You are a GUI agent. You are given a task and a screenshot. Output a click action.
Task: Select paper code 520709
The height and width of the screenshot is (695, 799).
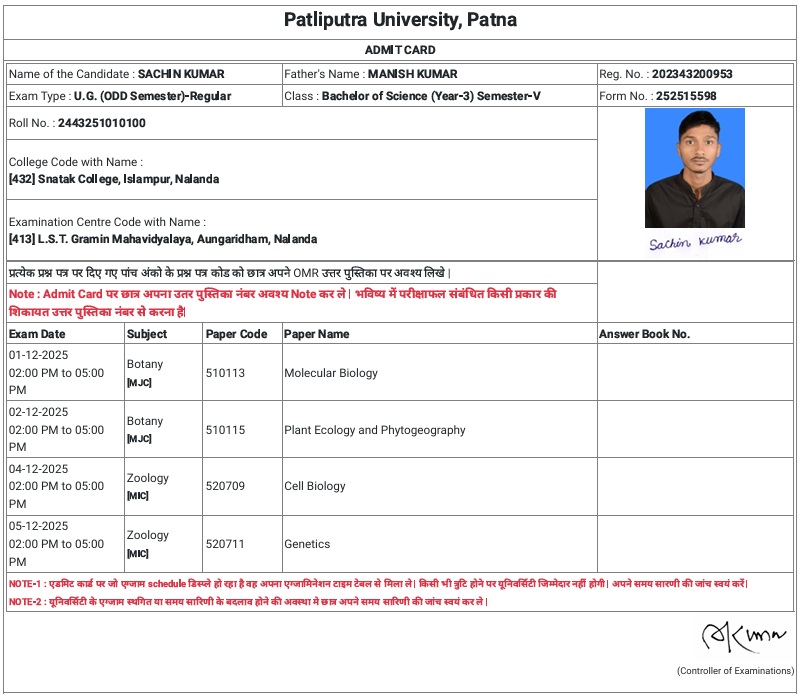coord(225,486)
